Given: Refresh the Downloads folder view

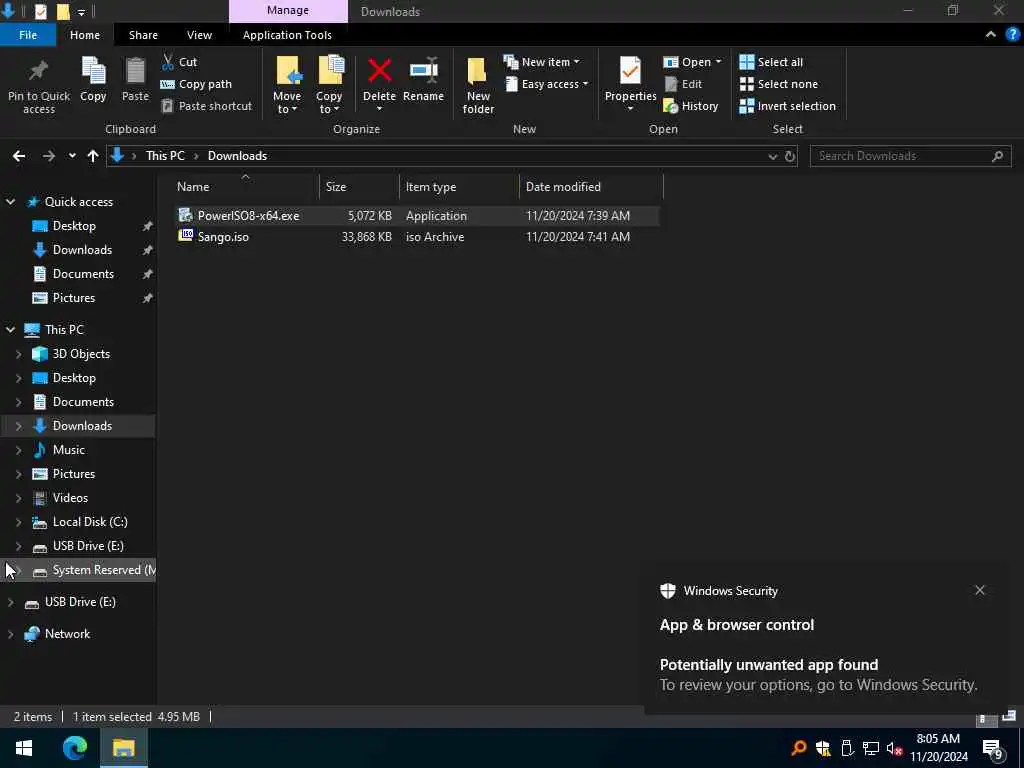Looking at the screenshot, I should tap(790, 156).
